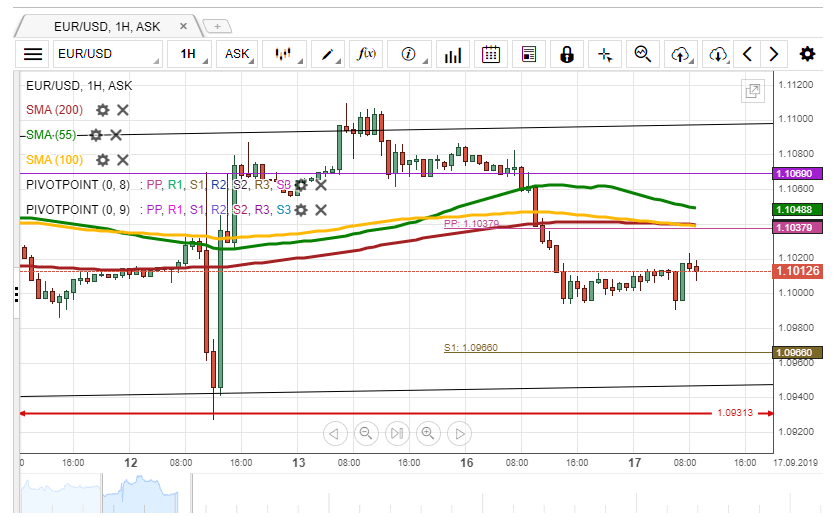The width and height of the screenshot is (837, 517).
Task: Click the 1.10488 green SMA price tag
Action: tap(797, 210)
